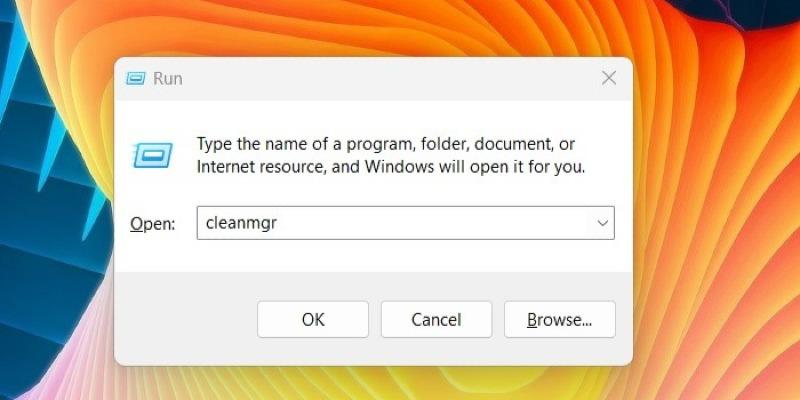Image resolution: width=800 pixels, height=400 pixels.
Task: Click the "Internet resource, and Windows" text line
Action: tap(391, 167)
